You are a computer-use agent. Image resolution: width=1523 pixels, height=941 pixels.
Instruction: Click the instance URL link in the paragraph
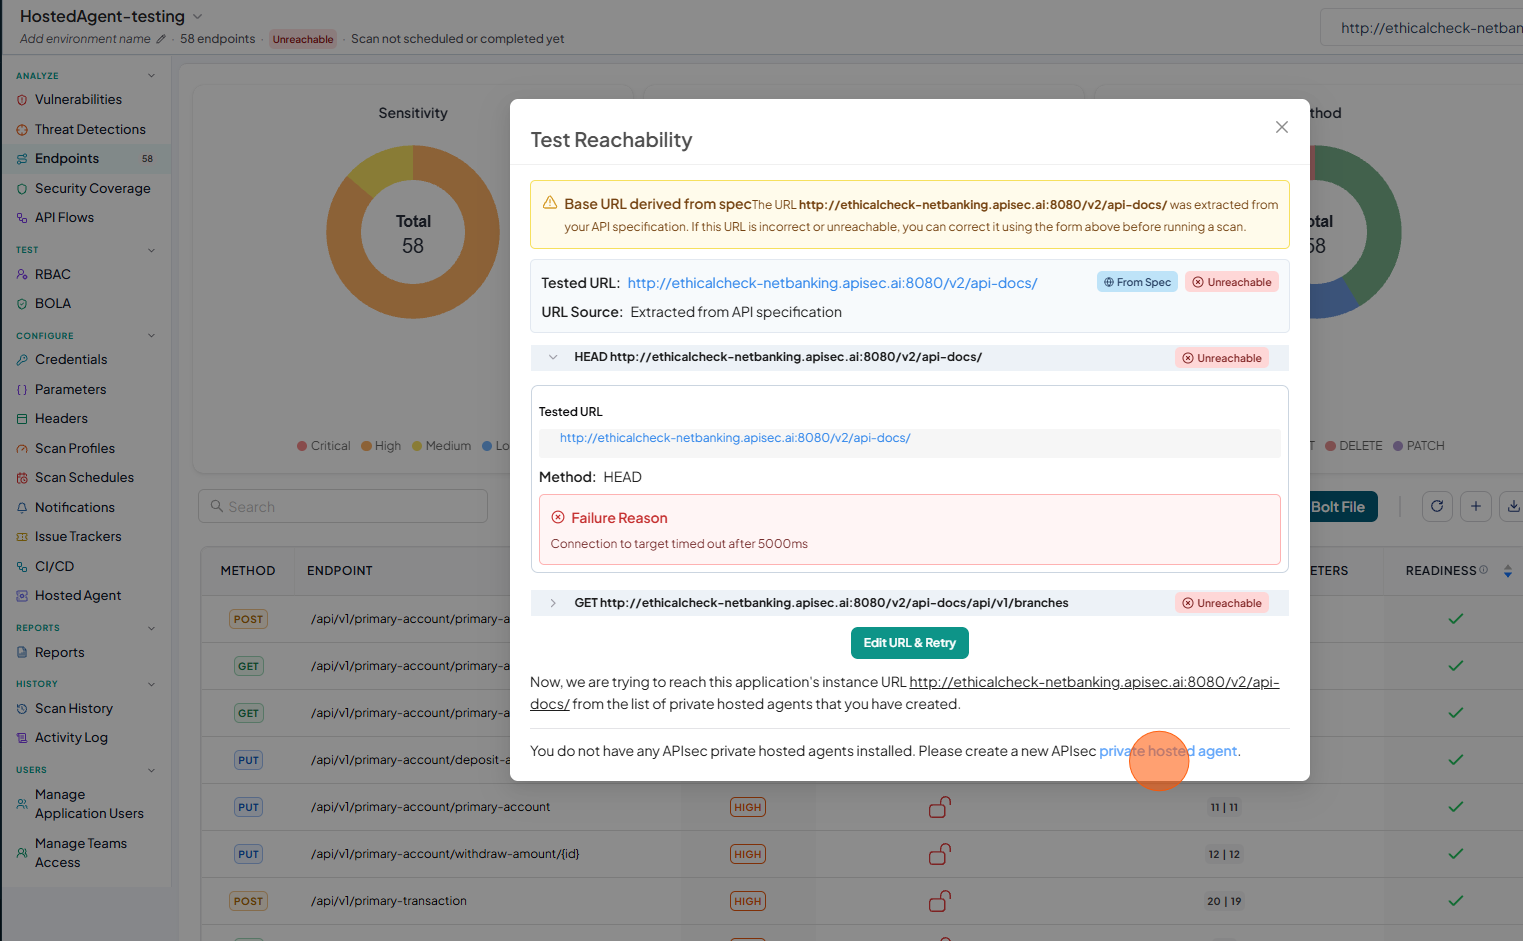1094,682
